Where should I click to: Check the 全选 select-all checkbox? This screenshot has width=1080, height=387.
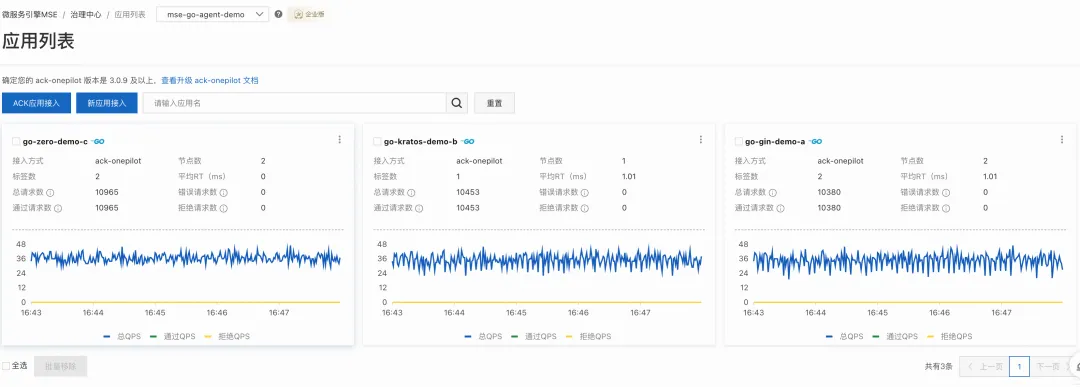(x=6, y=366)
